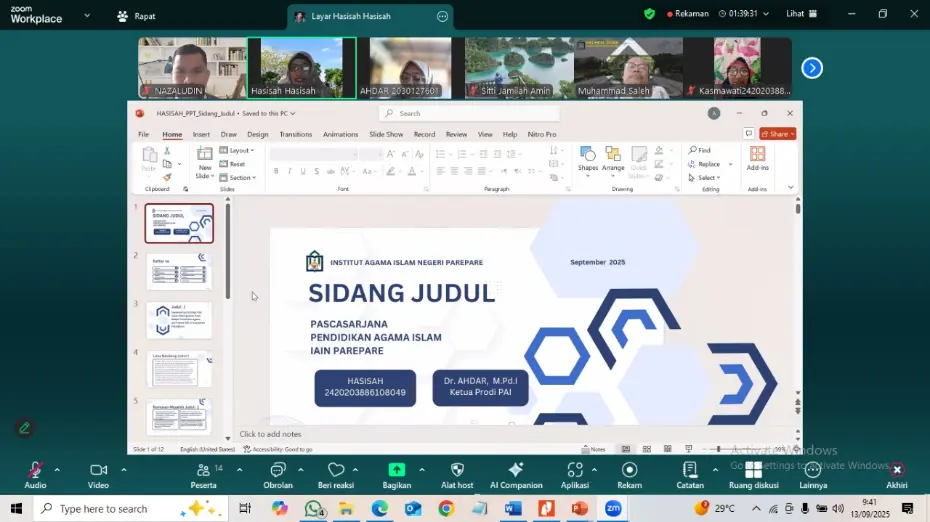The height and width of the screenshot is (522, 930).
Task: Expand the arrow next to Bagikan
Action: (x=422, y=470)
